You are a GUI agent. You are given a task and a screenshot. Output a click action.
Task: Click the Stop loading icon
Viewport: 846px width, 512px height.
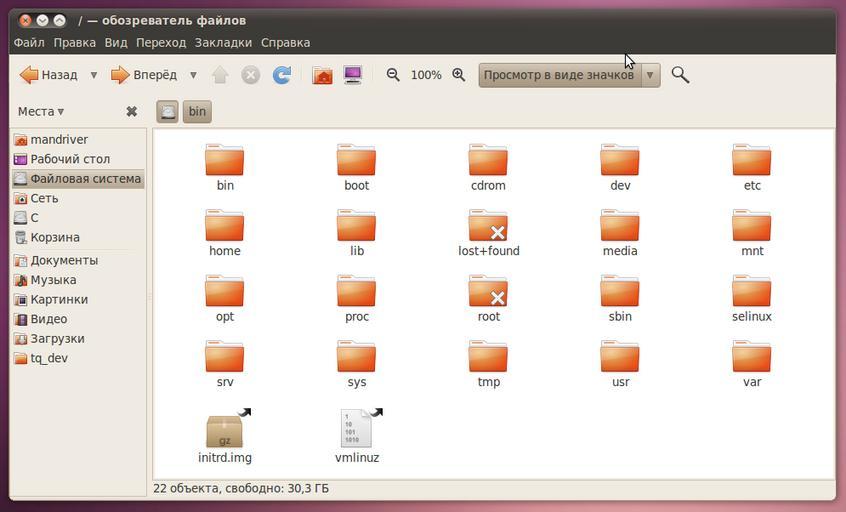(251, 75)
